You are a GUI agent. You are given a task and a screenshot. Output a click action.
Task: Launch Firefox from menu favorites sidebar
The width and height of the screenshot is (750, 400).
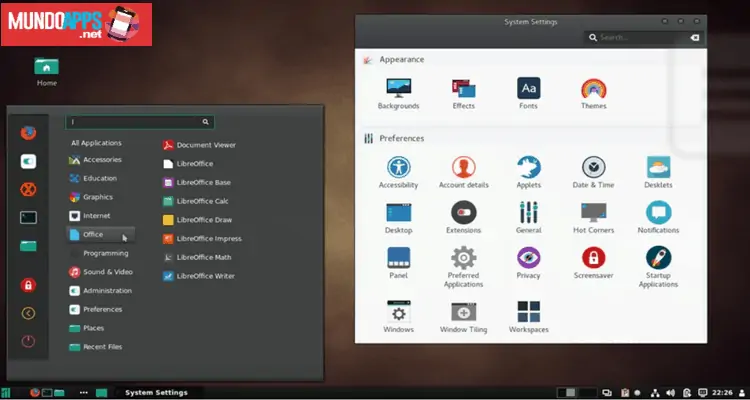coord(28,133)
